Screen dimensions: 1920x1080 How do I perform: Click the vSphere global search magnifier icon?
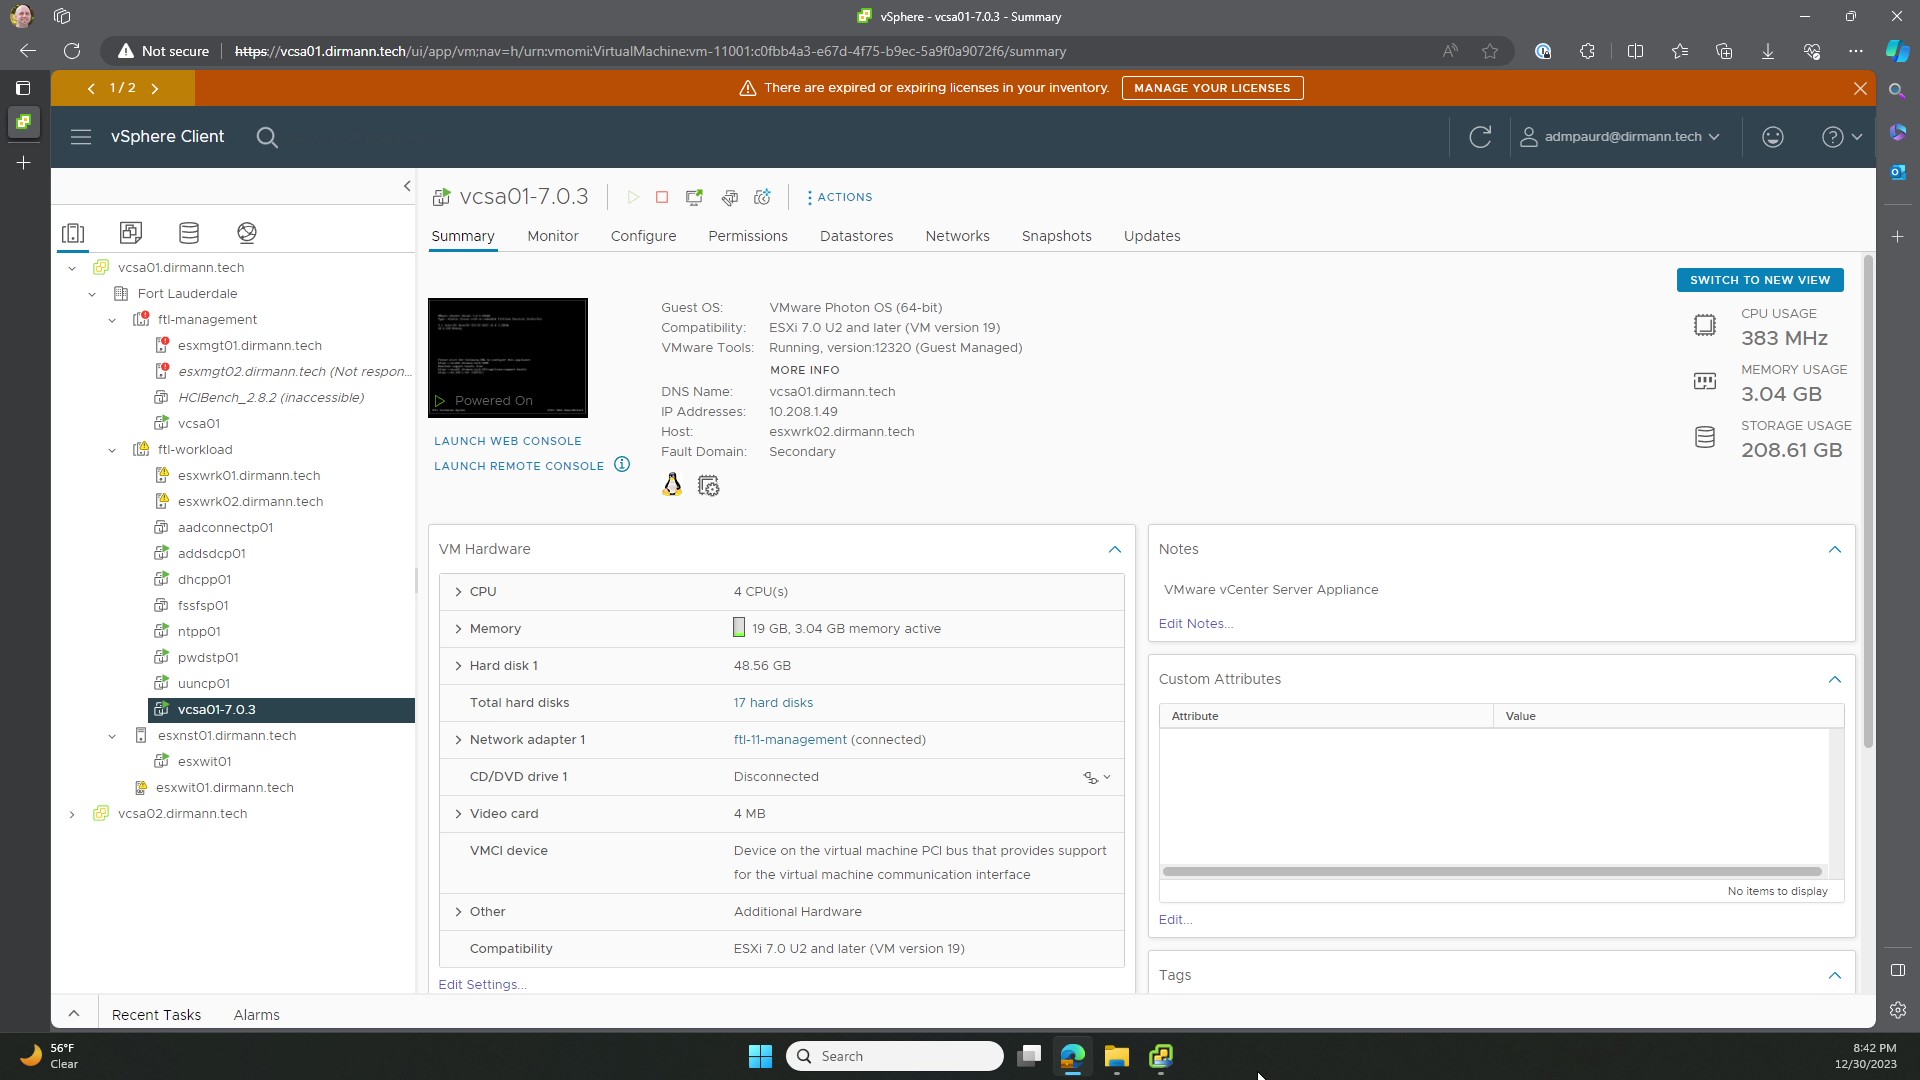[x=267, y=137]
